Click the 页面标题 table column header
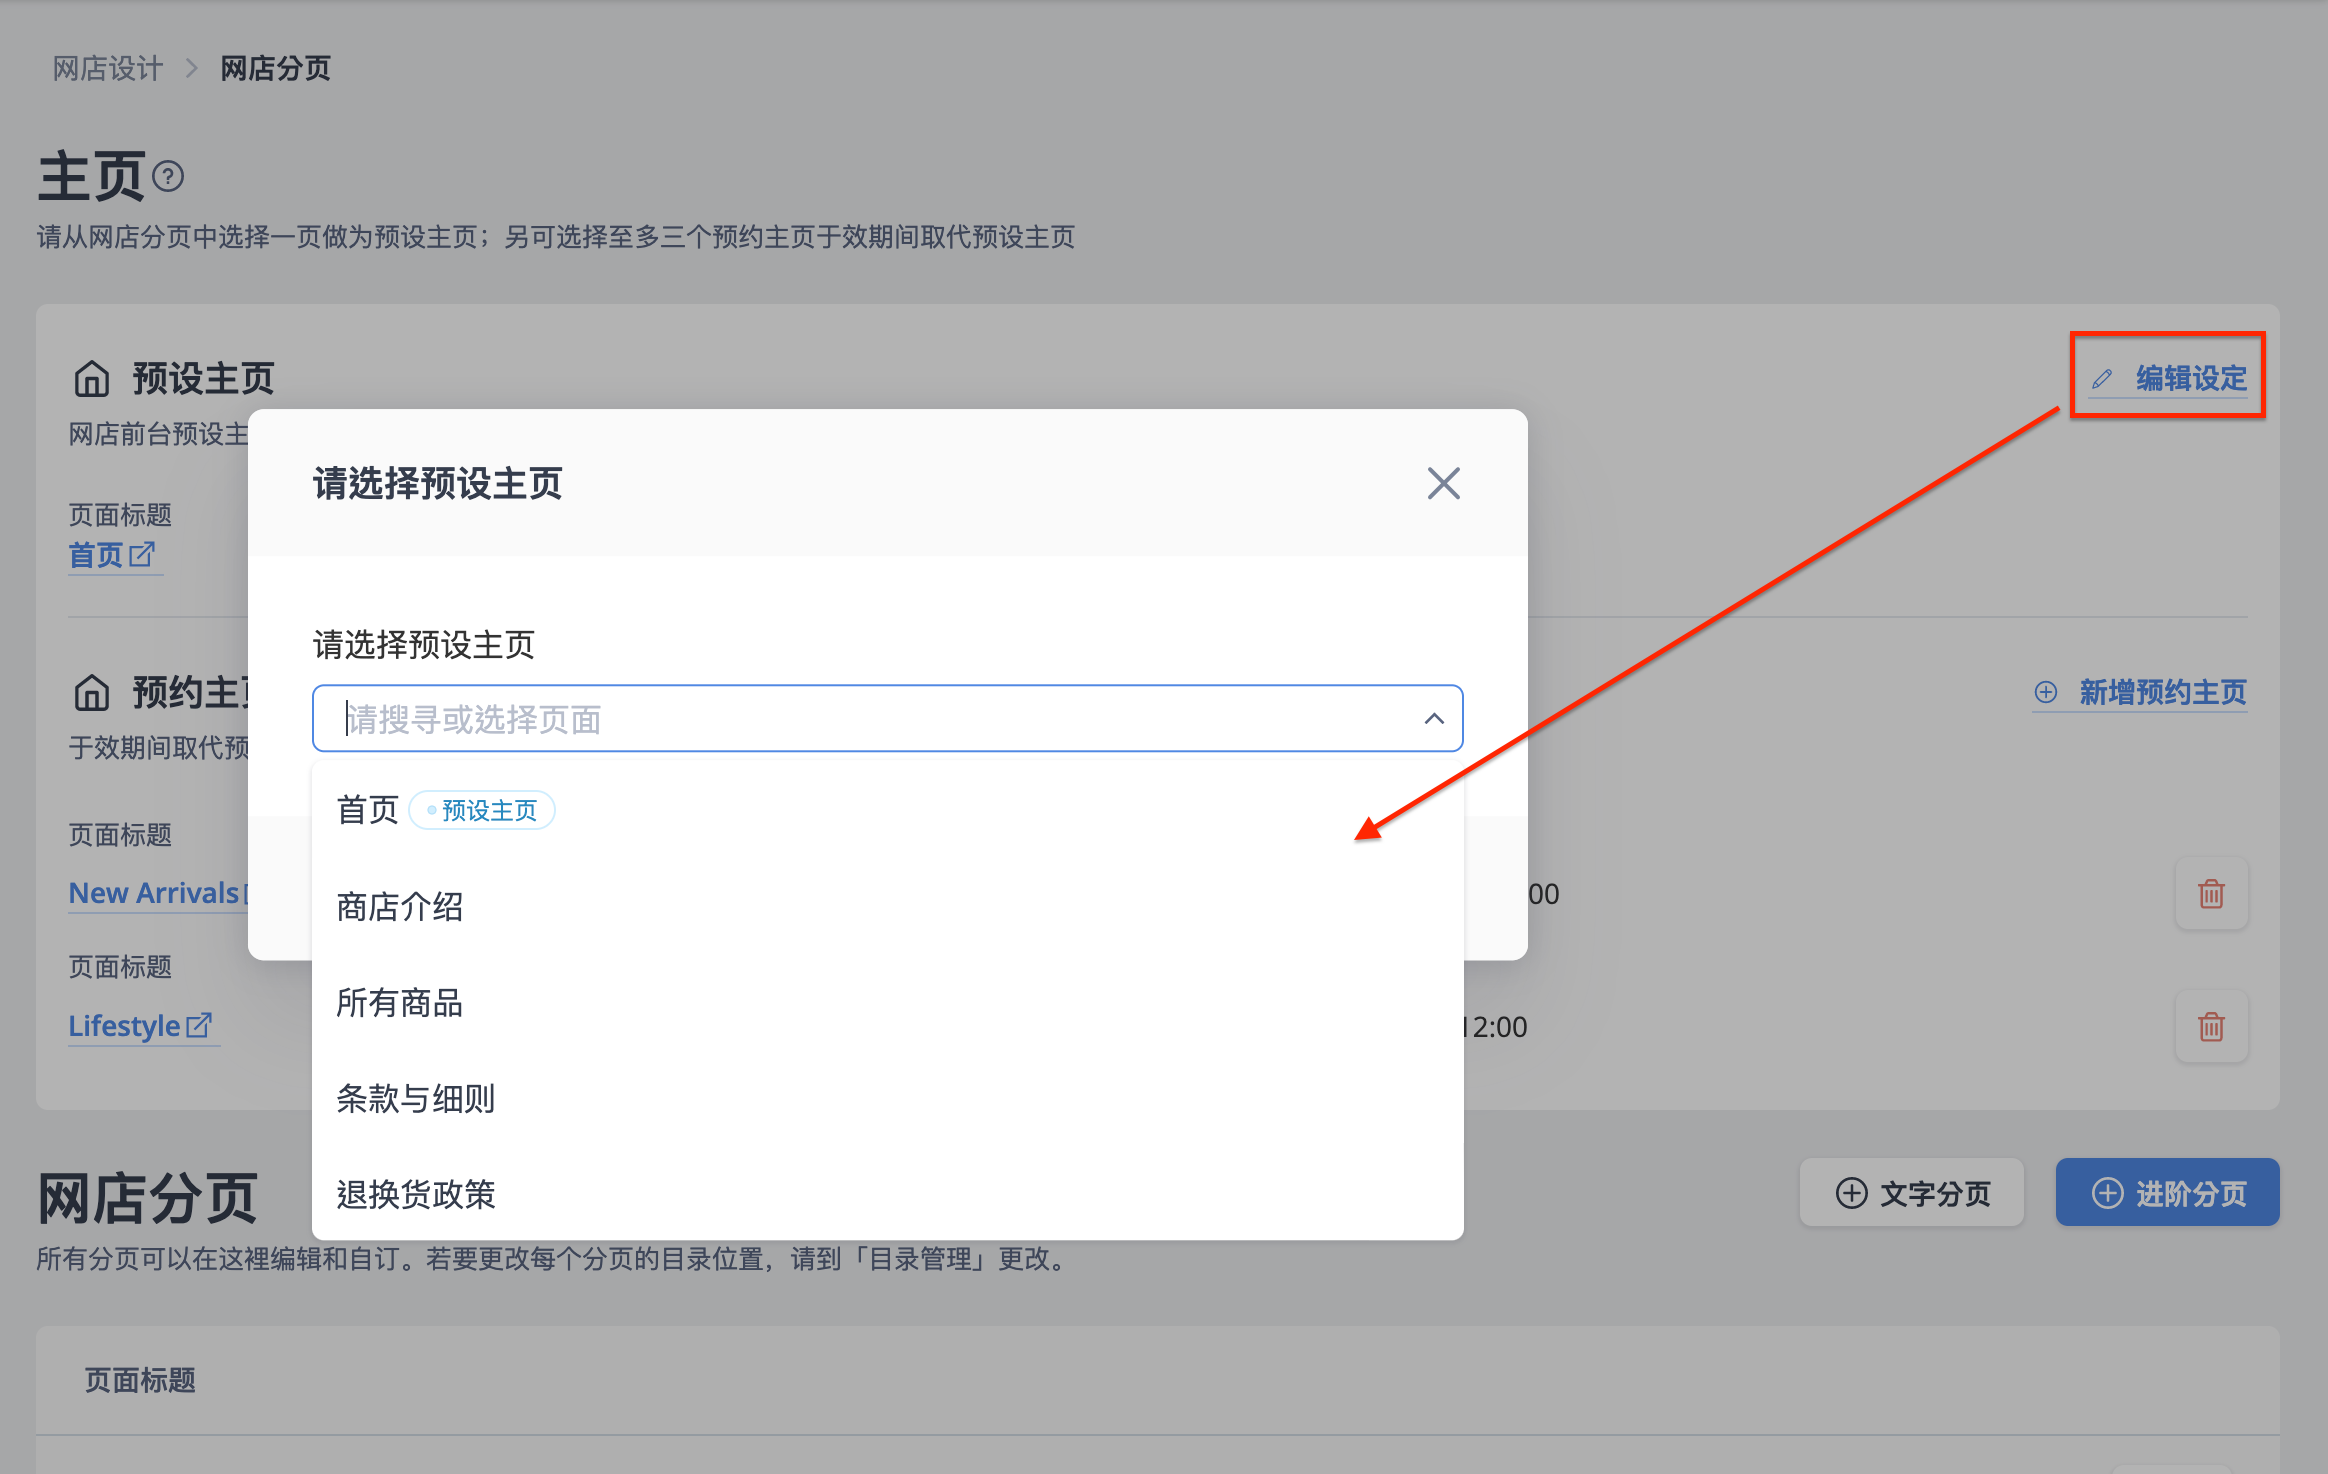This screenshot has width=2328, height=1474. (140, 1380)
